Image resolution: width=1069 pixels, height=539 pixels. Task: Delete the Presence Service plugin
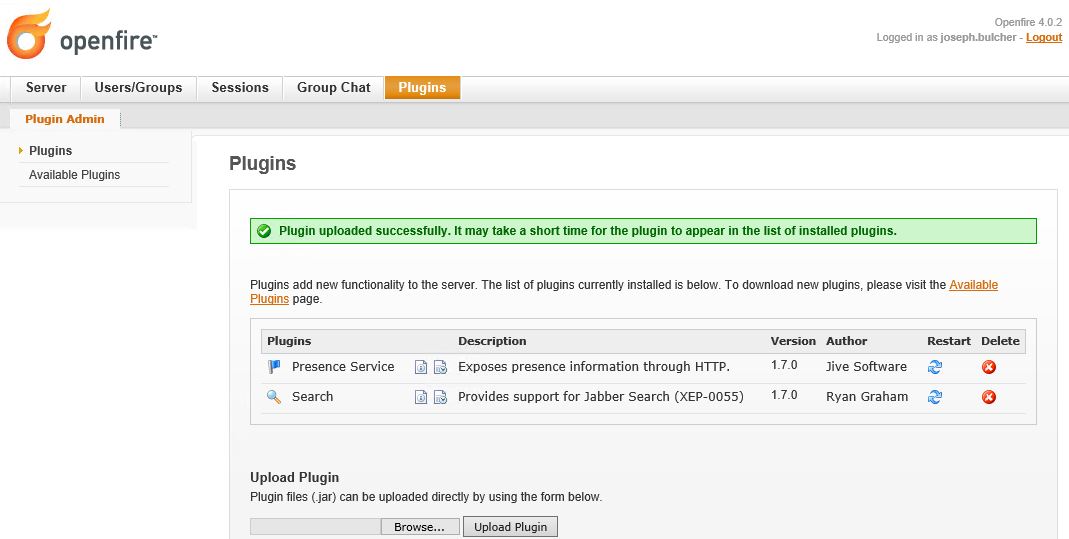[989, 367]
